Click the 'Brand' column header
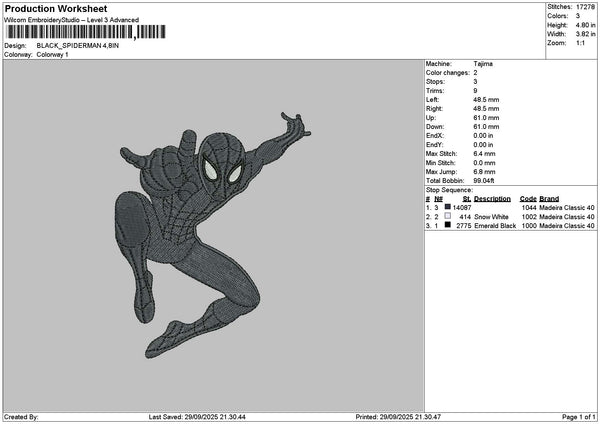This screenshot has height=424, width=600. coord(549,199)
